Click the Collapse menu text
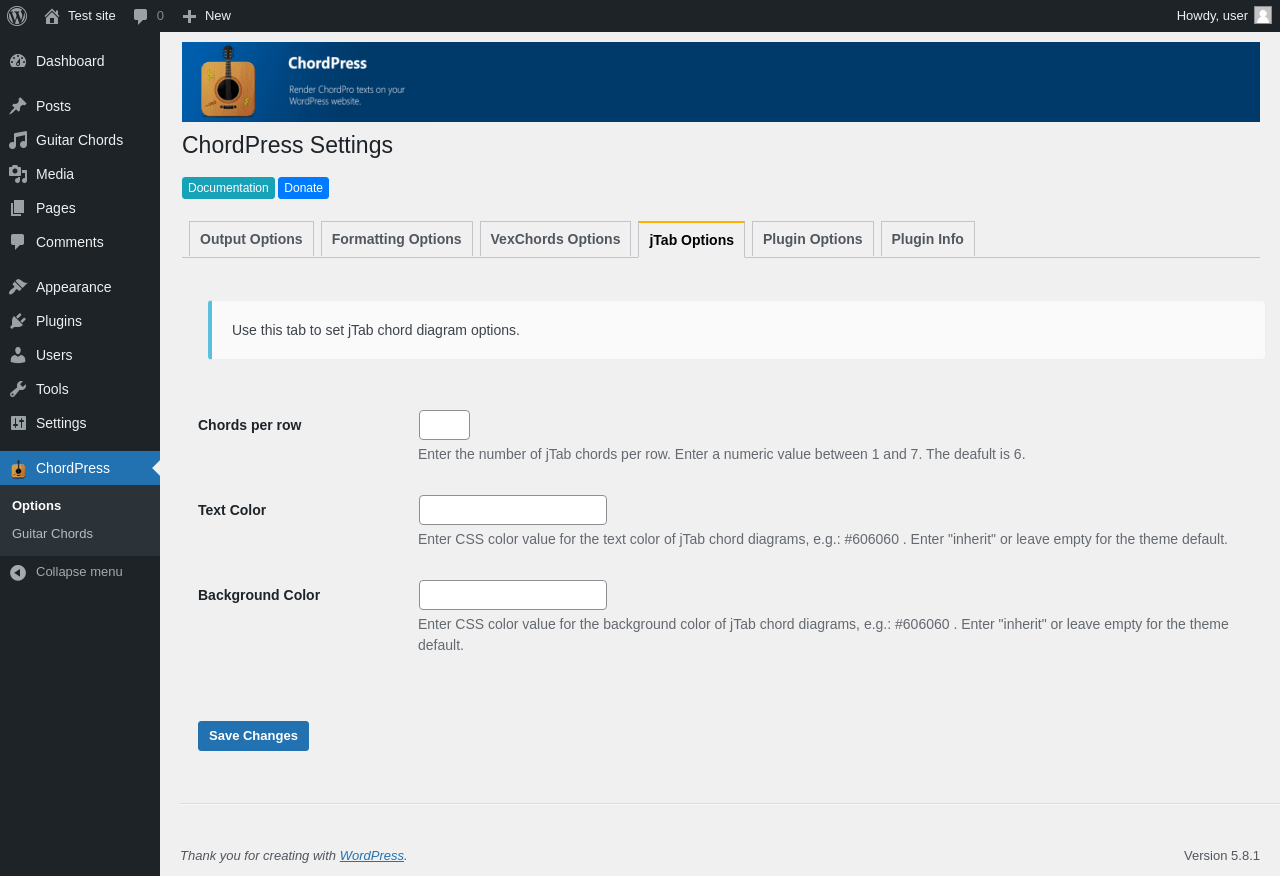The height and width of the screenshot is (876, 1280). point(79,572)
